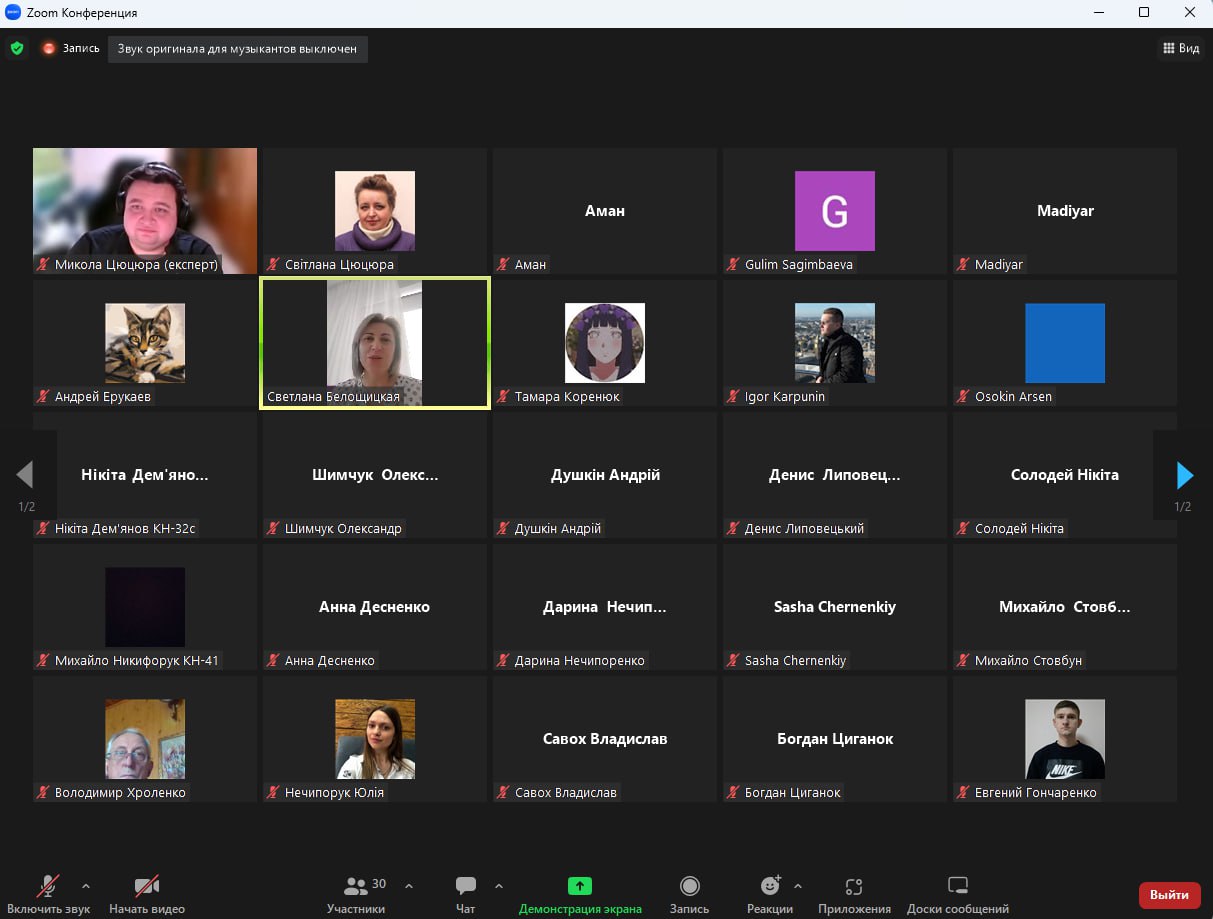This screenshot has width=1213, height=919.
Task: Click the original sound for musicians notice
Action: click(237, 48)
